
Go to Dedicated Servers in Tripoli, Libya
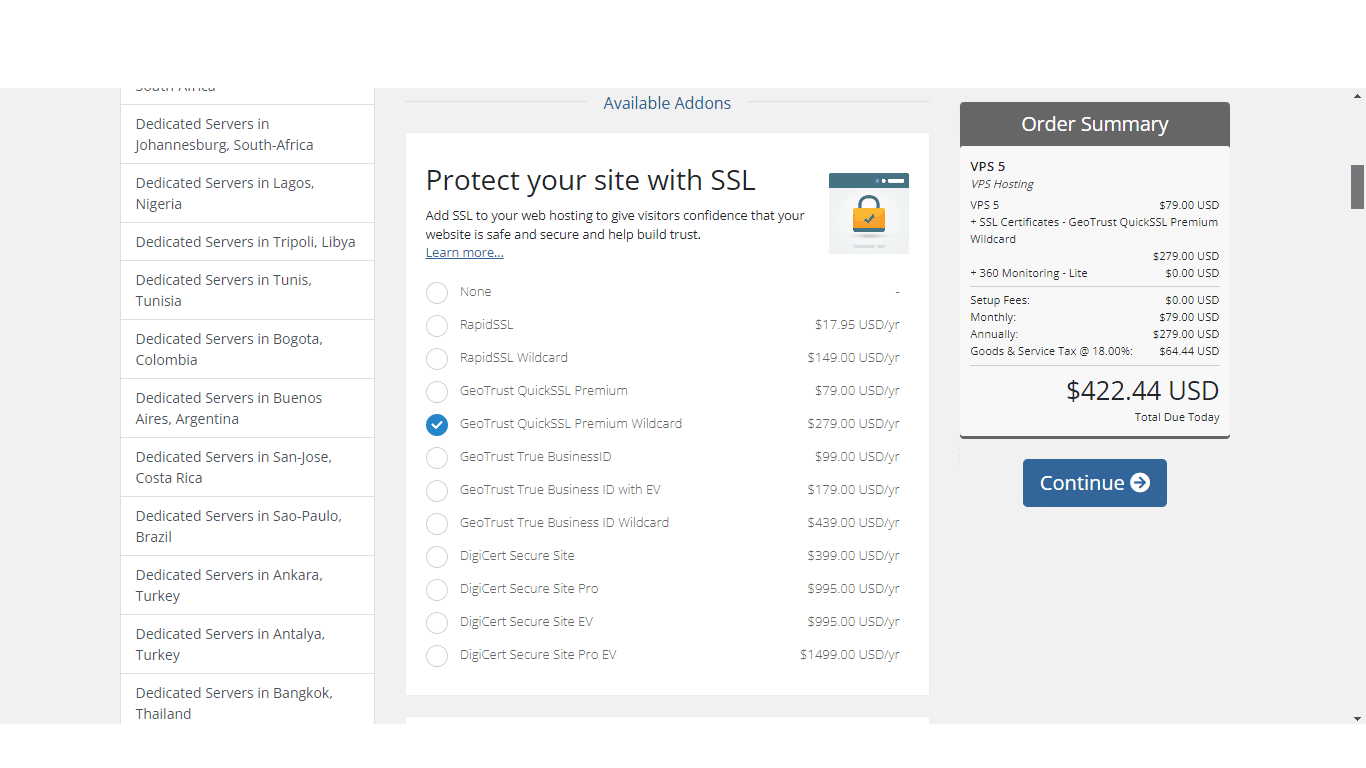point(247,242)
